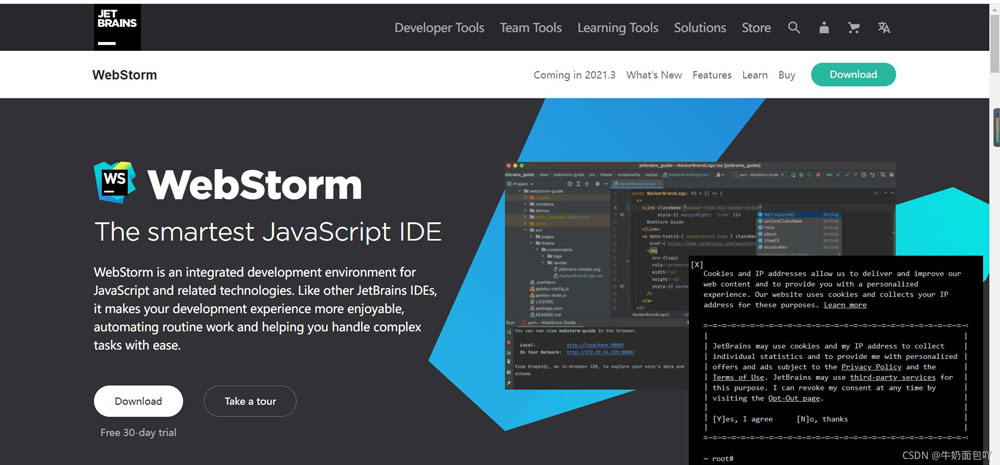The width and height of the screenshot is (1000, 465).
Task: Open the Team Tools menu
Action: (x=531, y=27)
